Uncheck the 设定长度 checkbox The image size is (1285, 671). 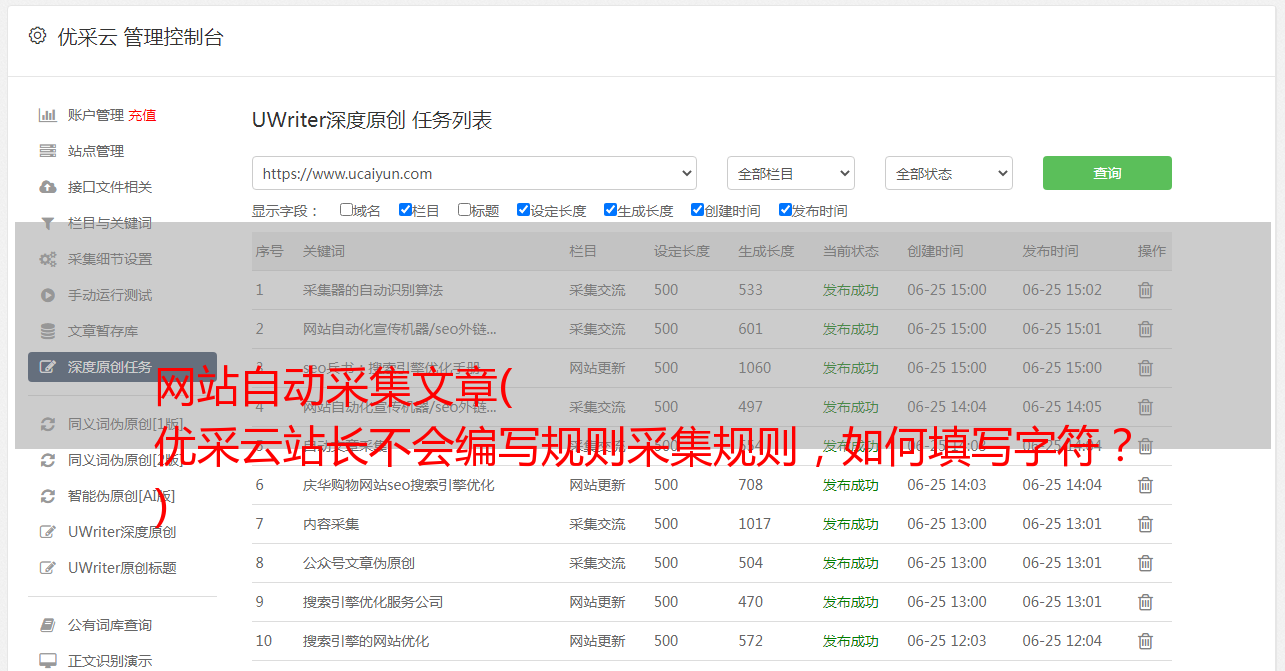523,210
